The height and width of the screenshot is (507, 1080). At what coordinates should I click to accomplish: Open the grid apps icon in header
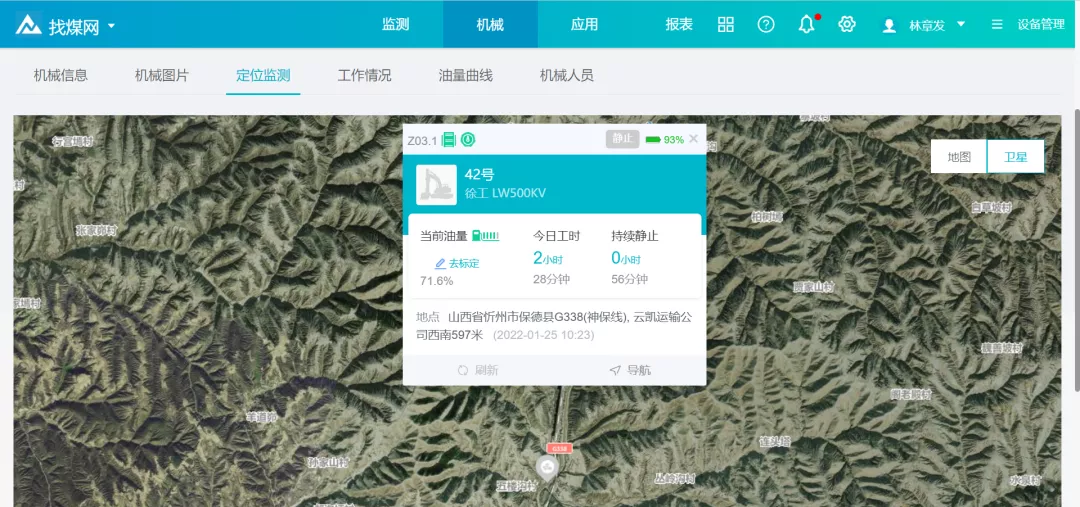pyautogui.click(x=726, y=24)
